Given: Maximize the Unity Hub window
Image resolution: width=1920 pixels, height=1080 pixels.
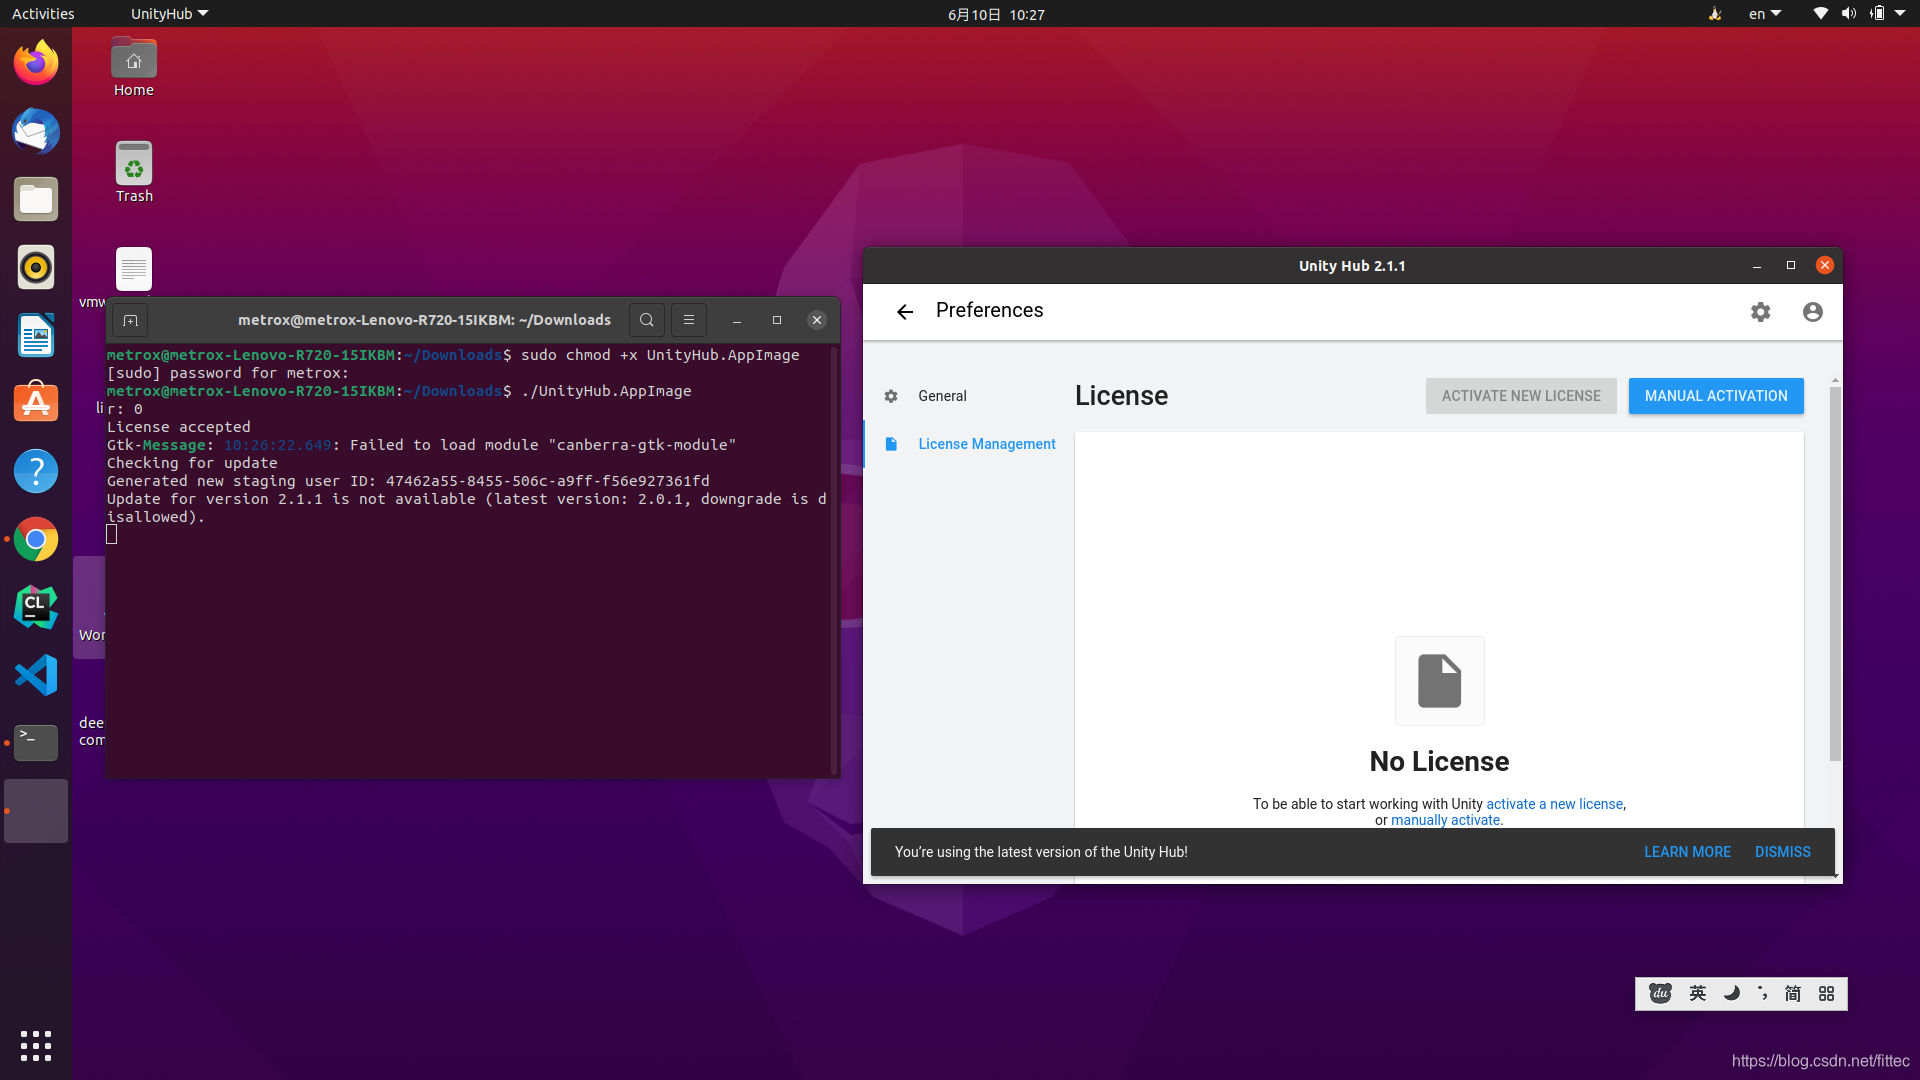Looking at the screenshot, I should click(1791, 266).
